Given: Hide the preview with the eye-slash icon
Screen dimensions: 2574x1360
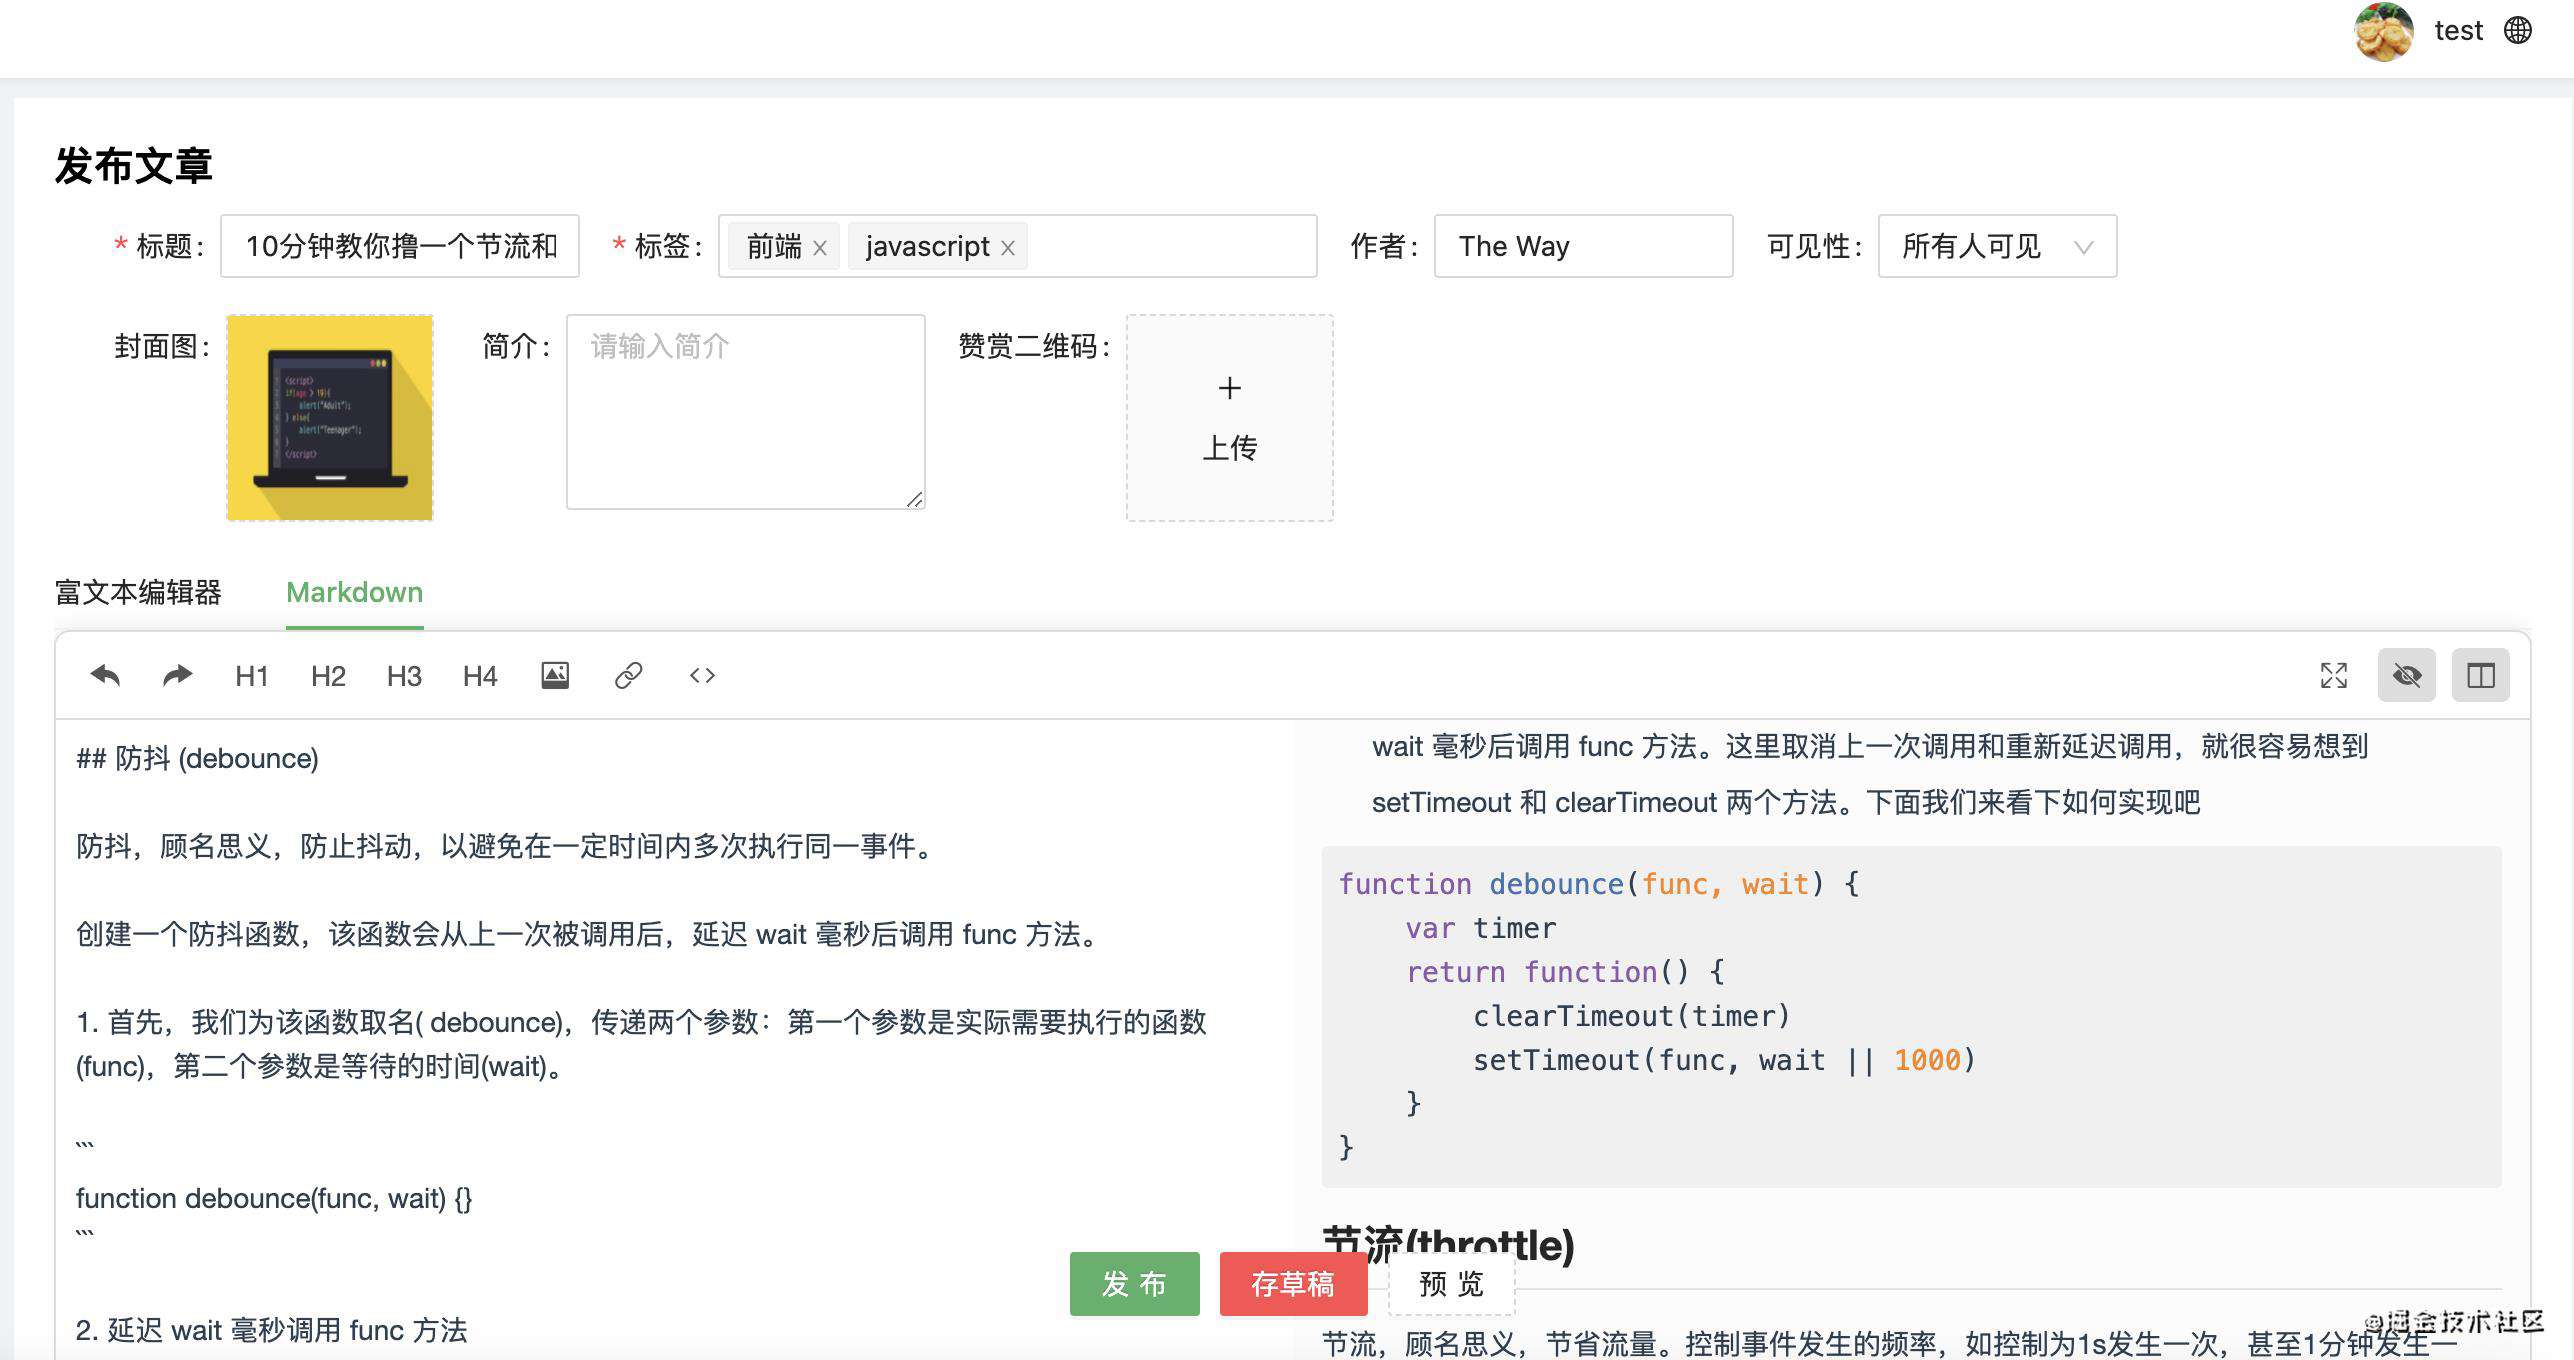Looking at the screenshot, I should [x=2407, y=676].
